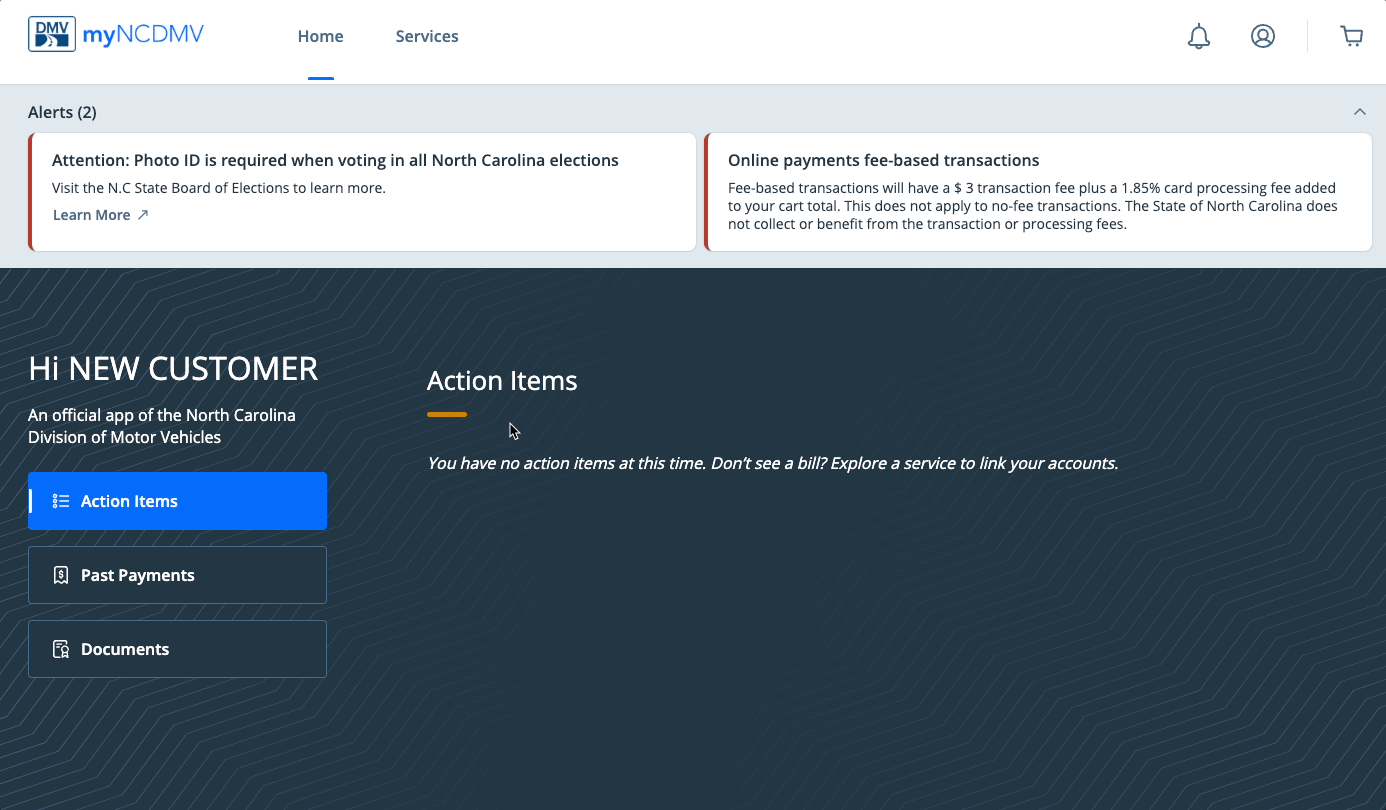Open the Services tab
This screenshot has width=1386, height=810.
coord(427,37)
